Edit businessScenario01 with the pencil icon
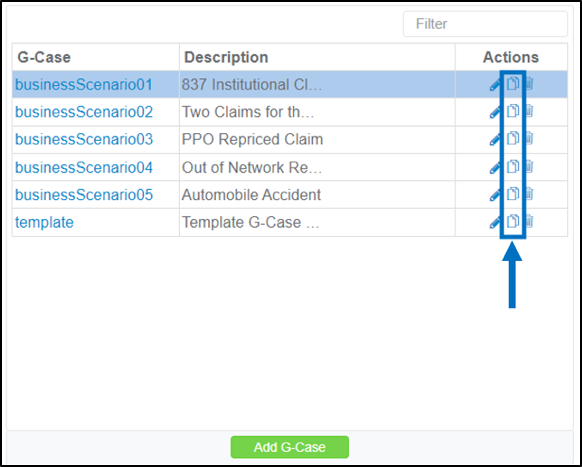 point(495,85)
